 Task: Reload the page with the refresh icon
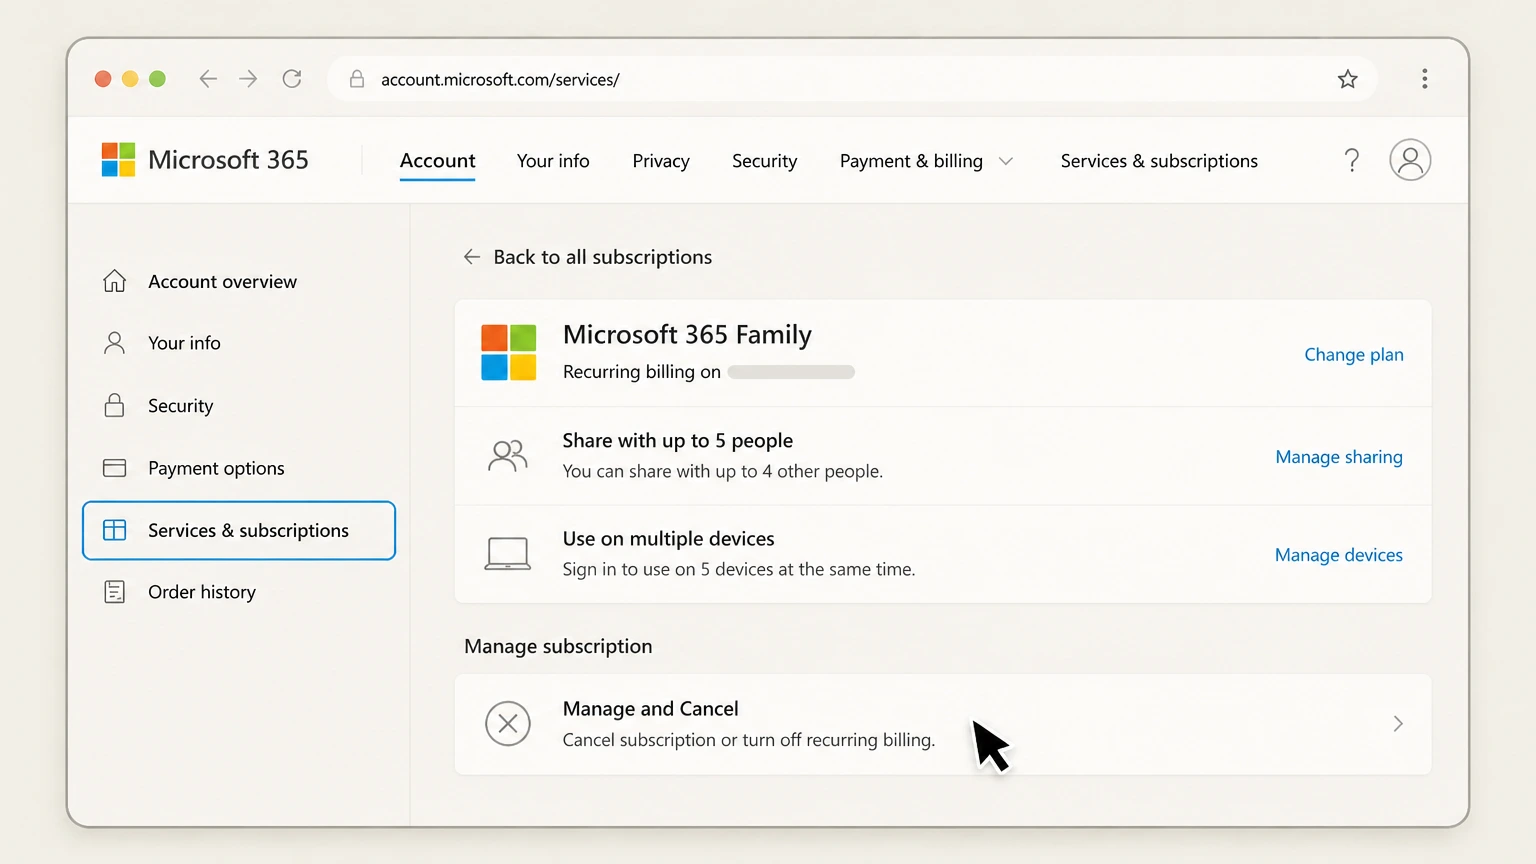(x=292, y=79)
